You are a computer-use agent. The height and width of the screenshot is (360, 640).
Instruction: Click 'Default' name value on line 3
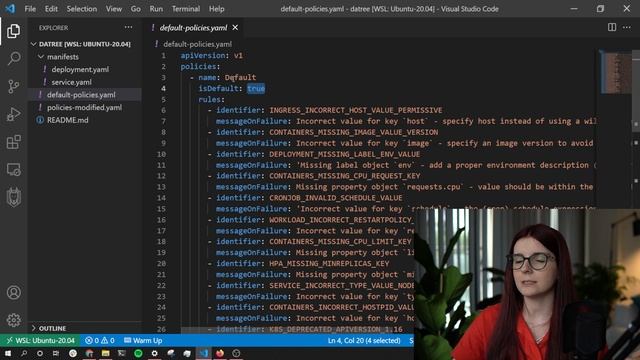pyautogui.click(x=240, y=77)
